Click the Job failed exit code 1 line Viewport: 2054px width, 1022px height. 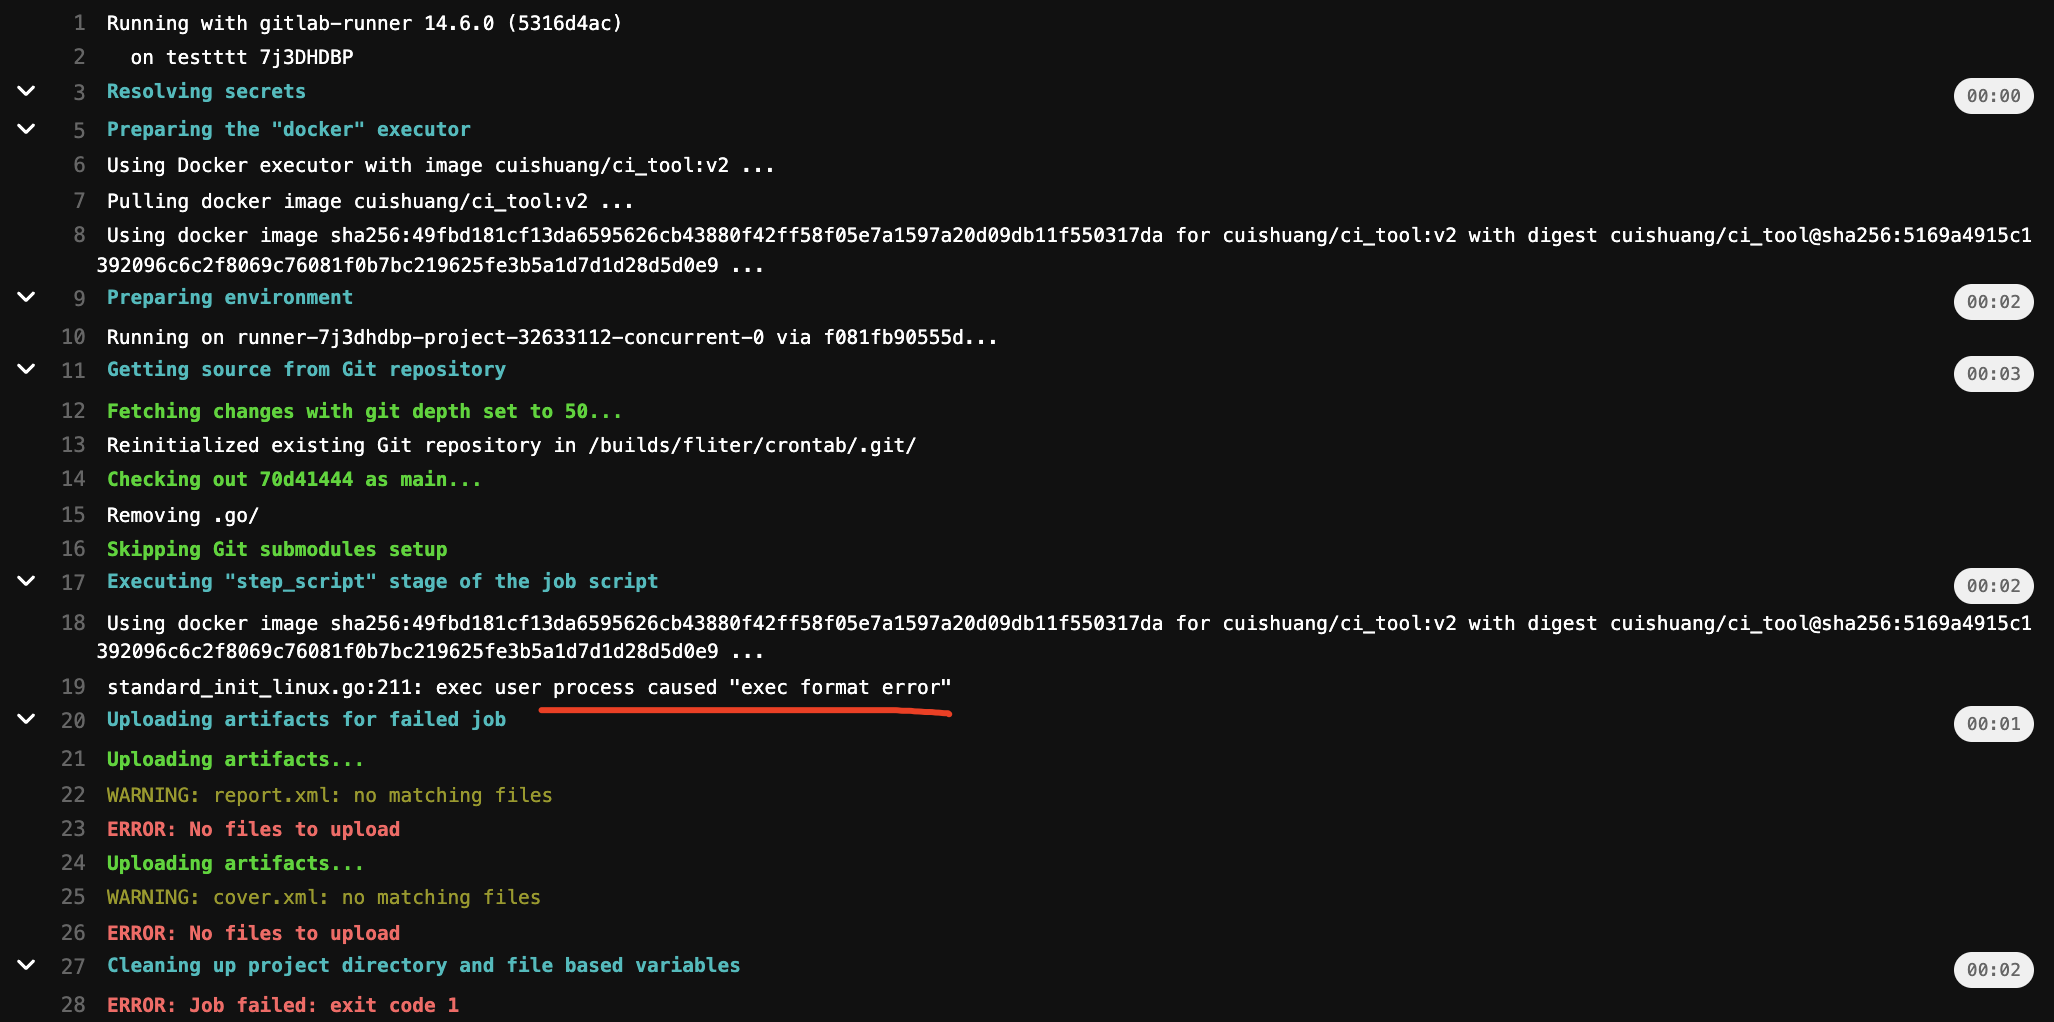pyautogui.click(x=283, y=1005)
